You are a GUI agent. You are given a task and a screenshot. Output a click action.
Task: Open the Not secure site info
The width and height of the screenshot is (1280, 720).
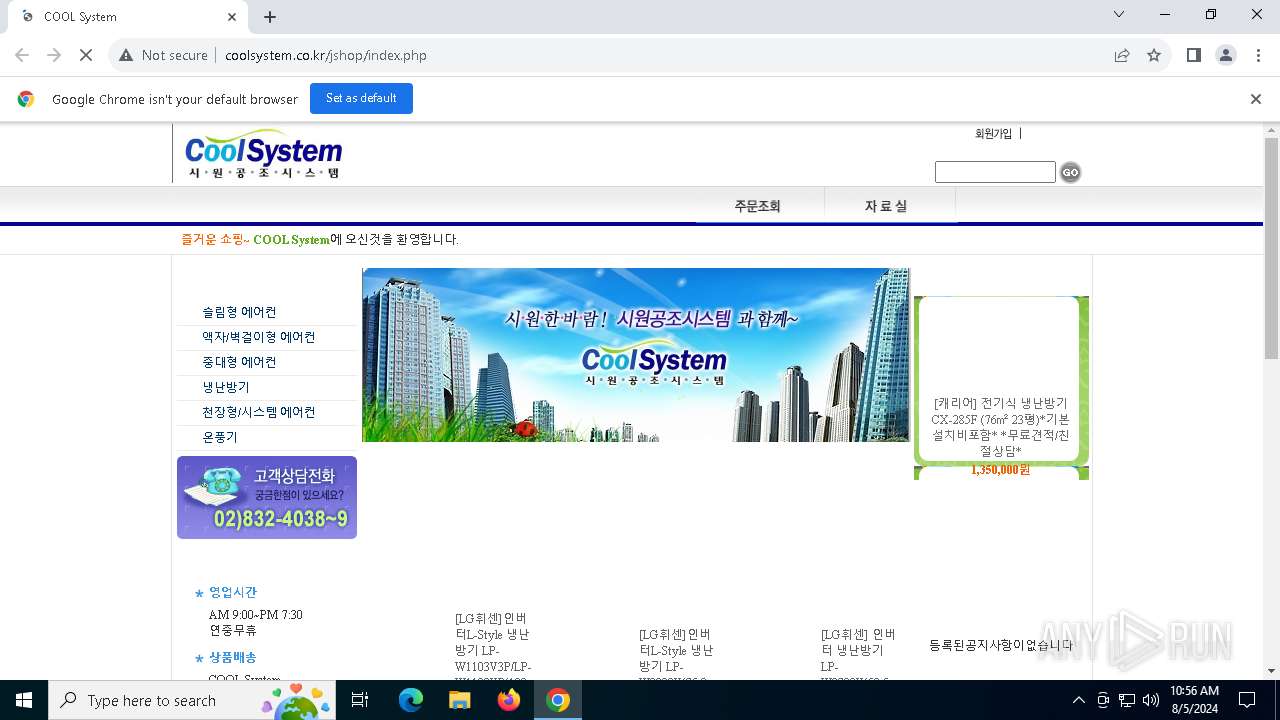click(x=163, y=55)
